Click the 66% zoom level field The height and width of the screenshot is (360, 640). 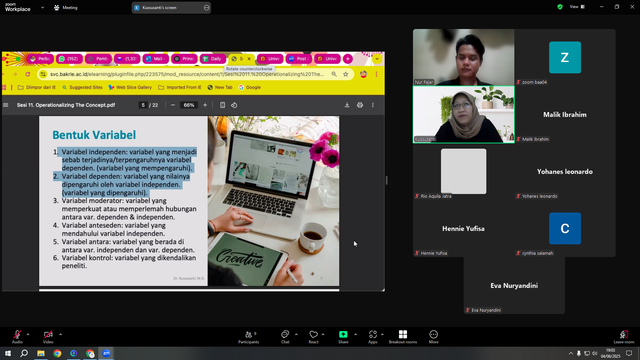click(189, 105)
